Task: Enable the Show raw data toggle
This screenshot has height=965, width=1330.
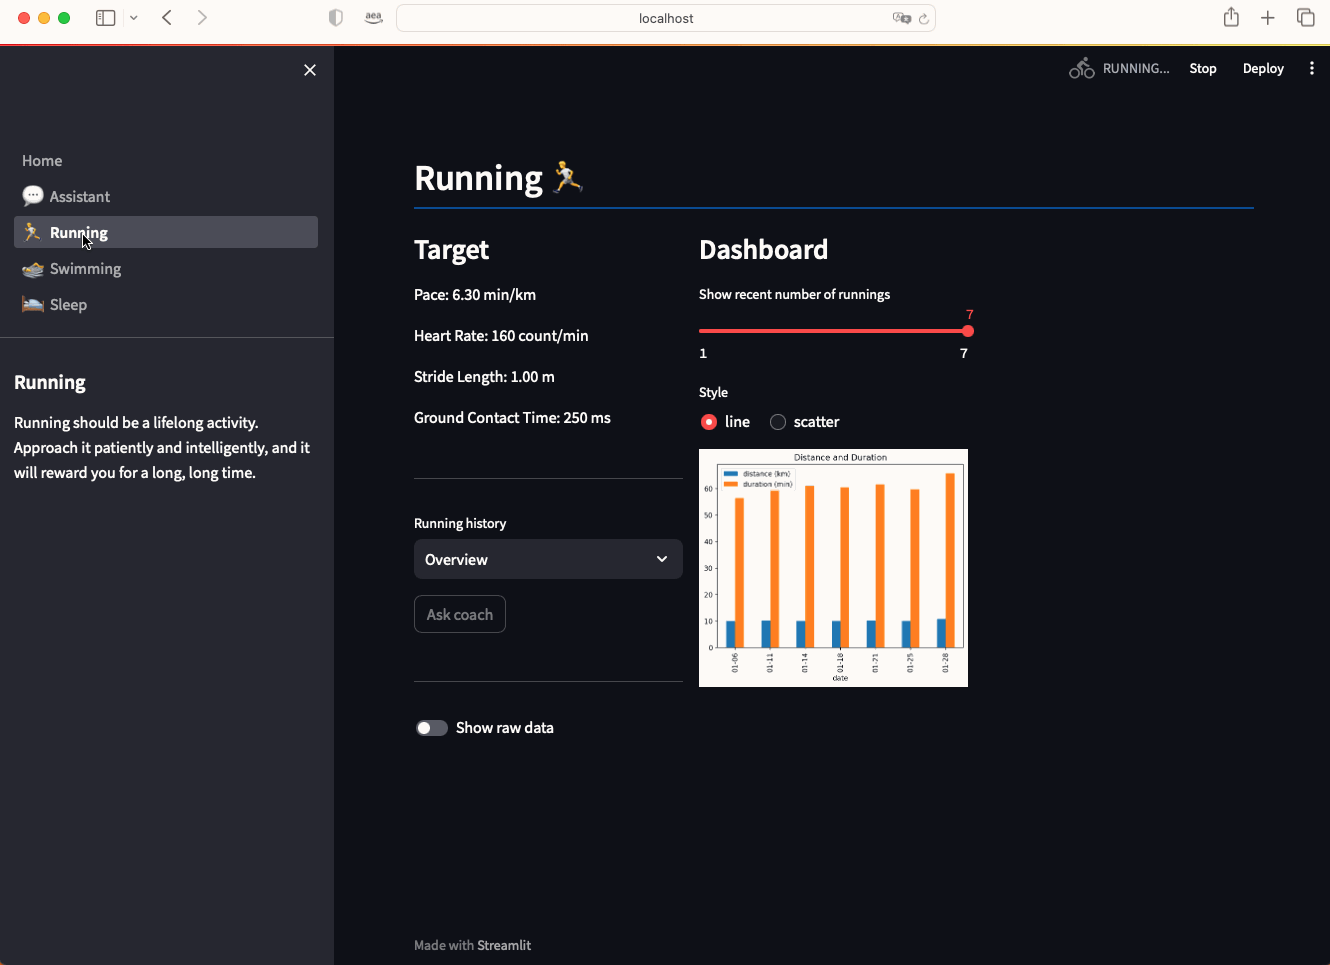Action: (x=432, y=728)
